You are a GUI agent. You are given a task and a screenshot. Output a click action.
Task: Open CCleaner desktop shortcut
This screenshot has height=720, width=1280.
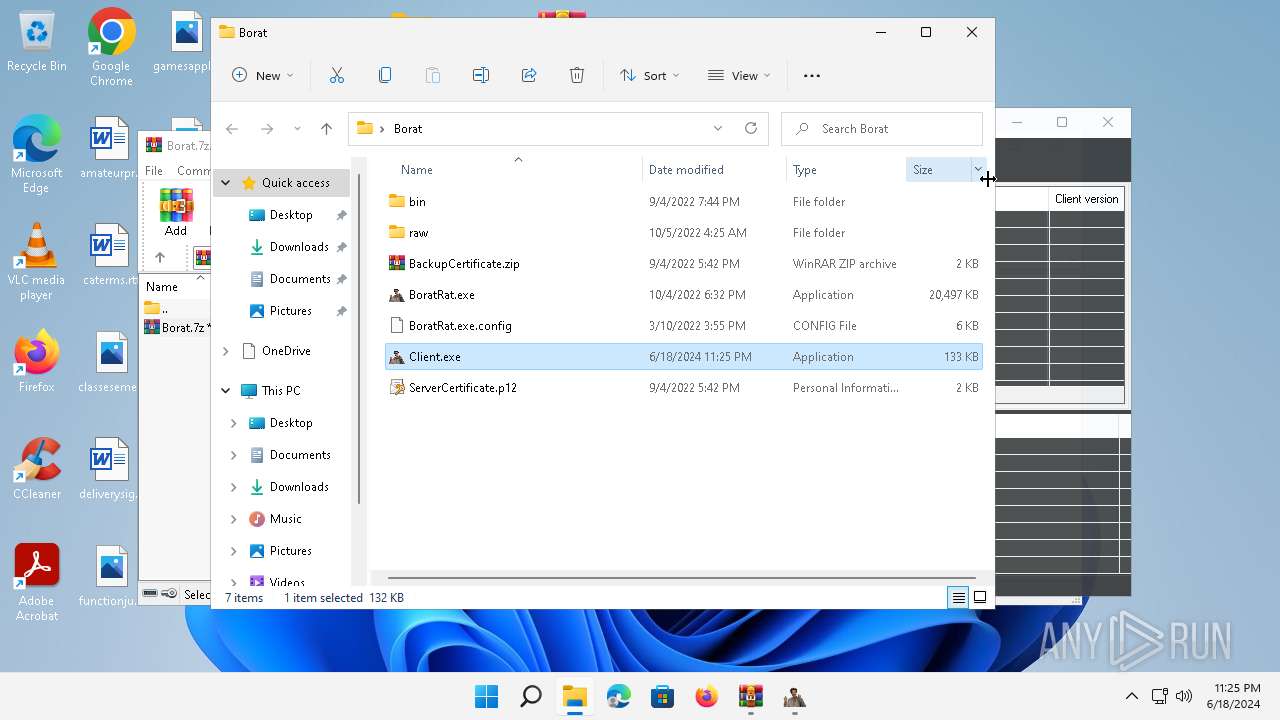coord(37,468)
